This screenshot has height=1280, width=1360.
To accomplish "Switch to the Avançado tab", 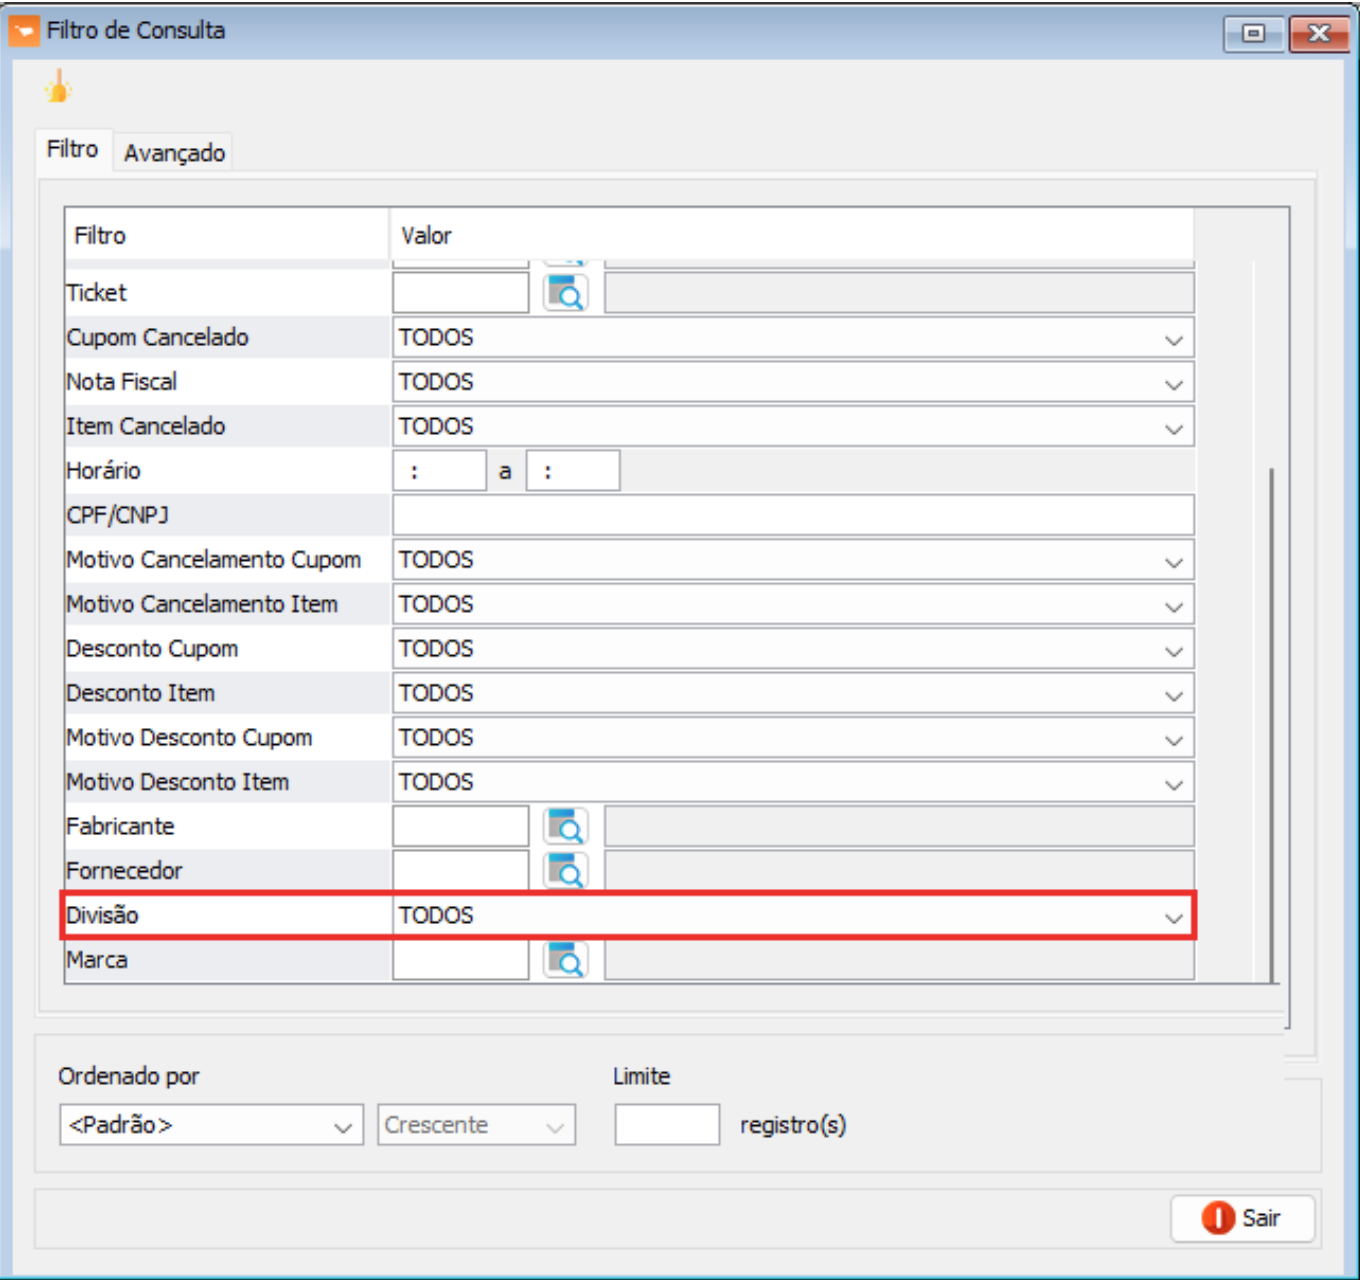I will (x=174, y=153).
